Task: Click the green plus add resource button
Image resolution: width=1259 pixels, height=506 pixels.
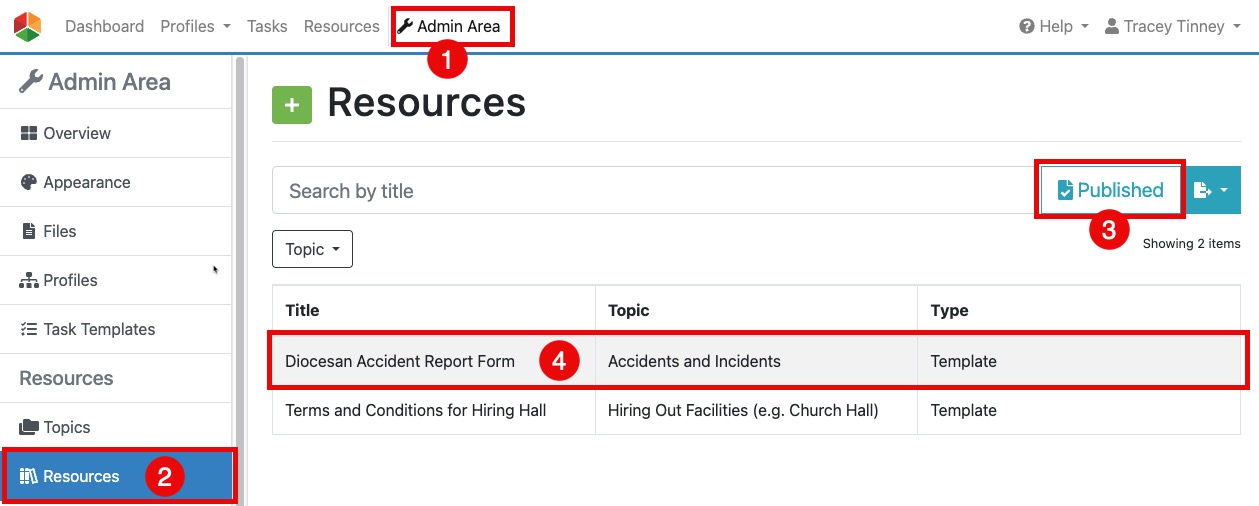Action: pos(292,105)
